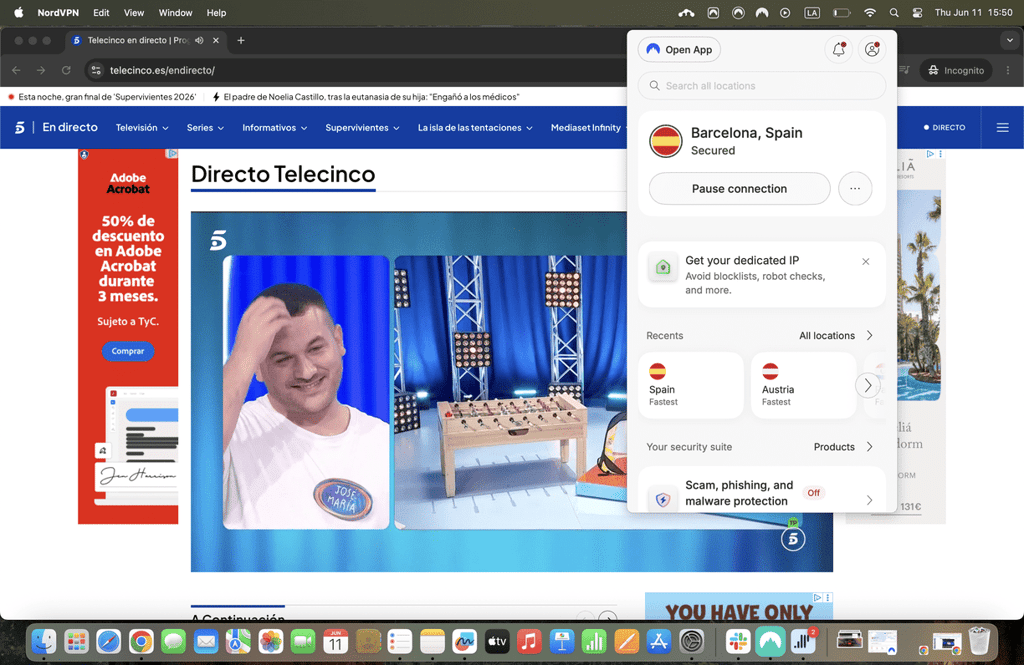Open NordVPN app from the Dock

(x=771, y=642)
